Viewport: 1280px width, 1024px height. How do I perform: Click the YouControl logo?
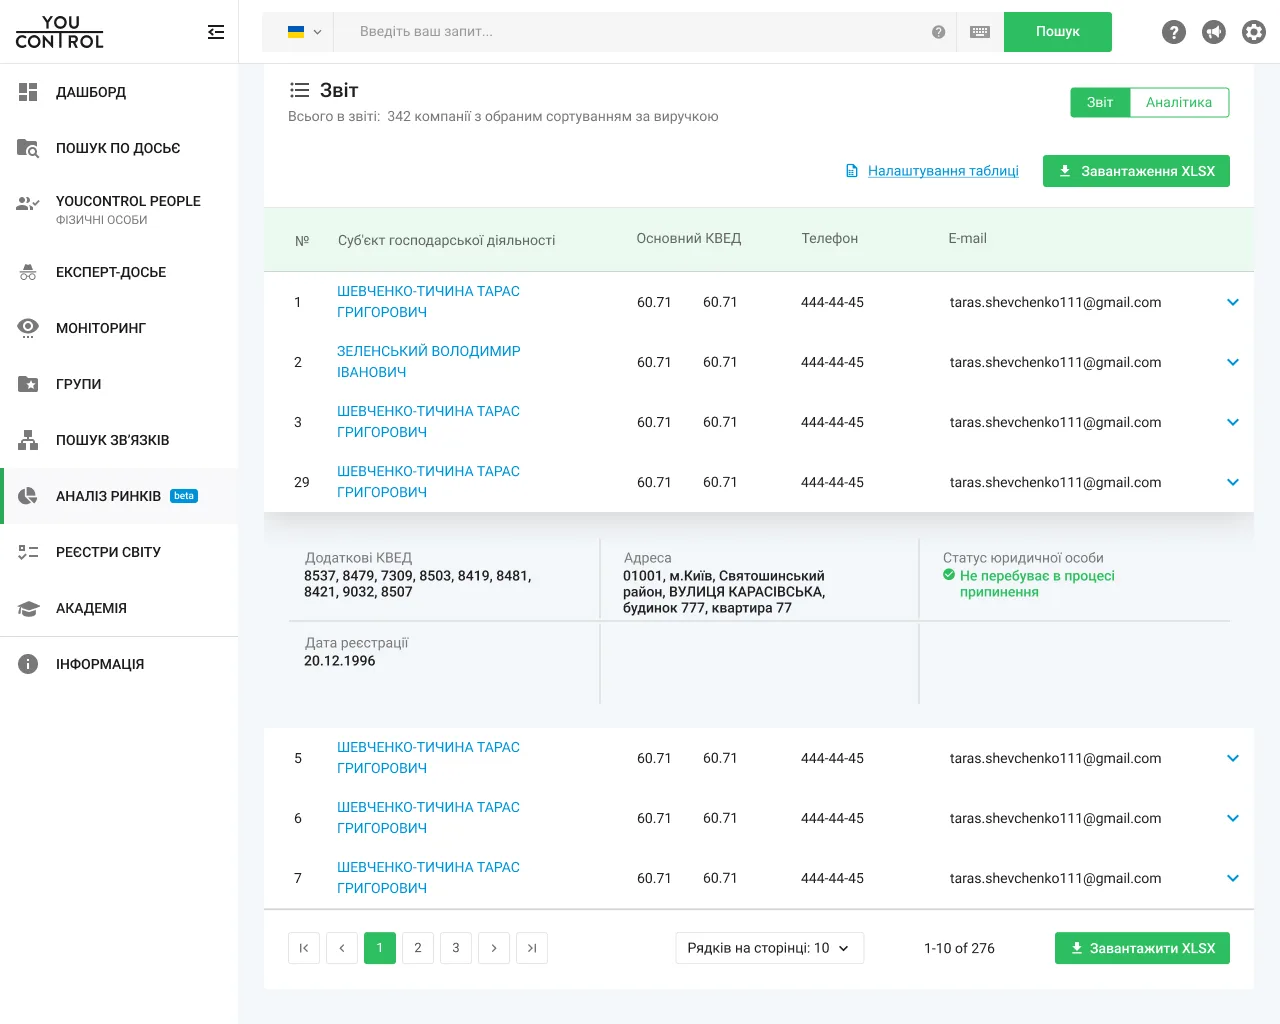click(x=60, y=32)
